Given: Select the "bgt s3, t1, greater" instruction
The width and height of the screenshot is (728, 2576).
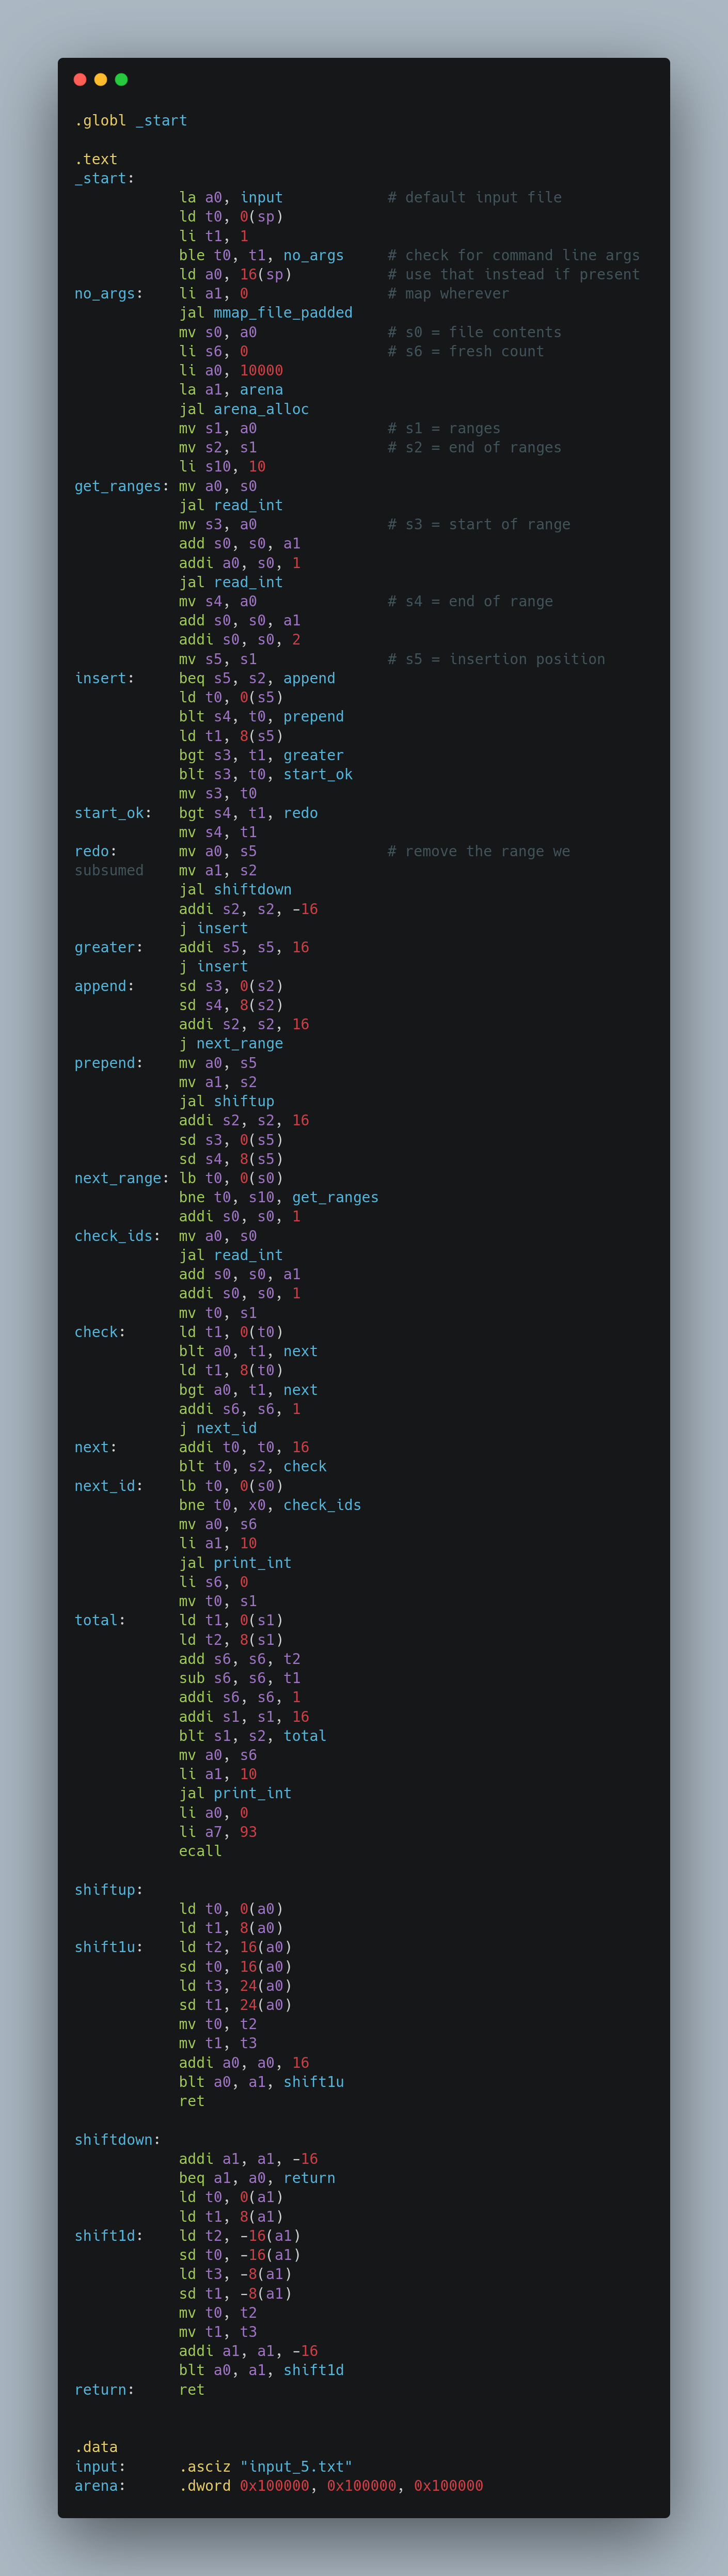Looking at the screenshot, I should pos(261,755).
